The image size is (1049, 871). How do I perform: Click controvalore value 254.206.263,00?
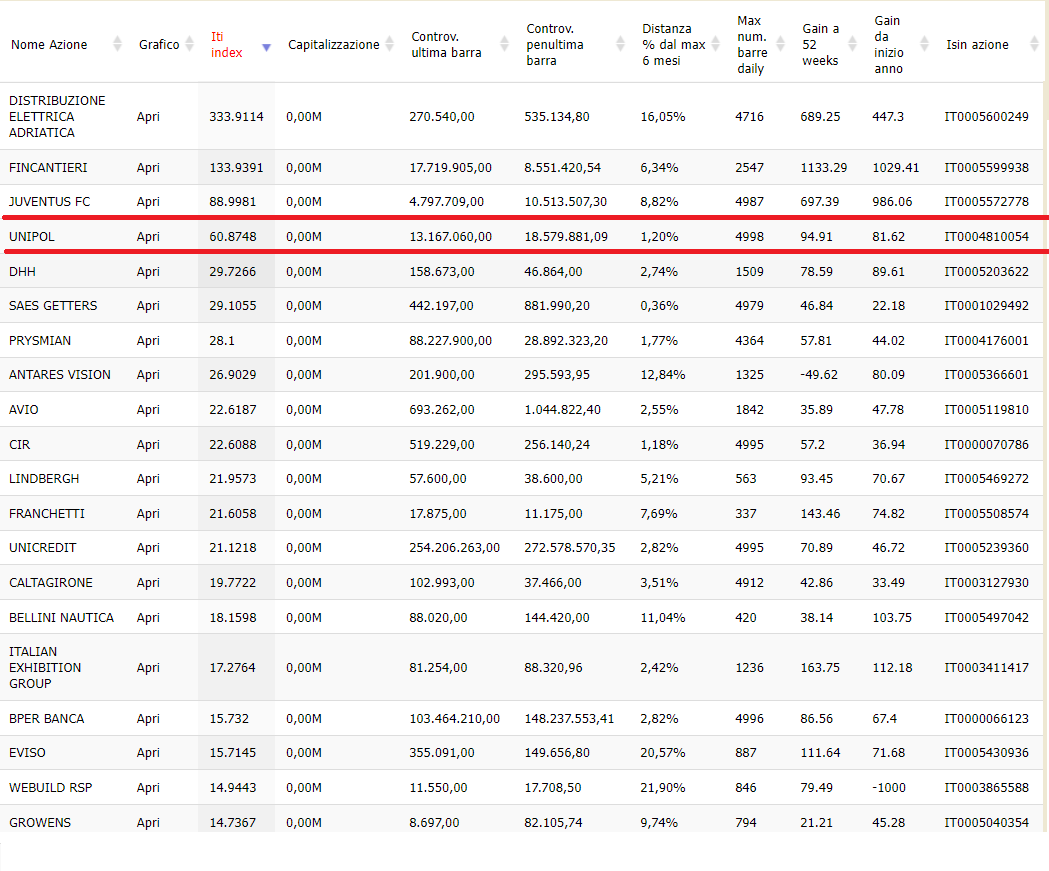click(x=454, y=547)
